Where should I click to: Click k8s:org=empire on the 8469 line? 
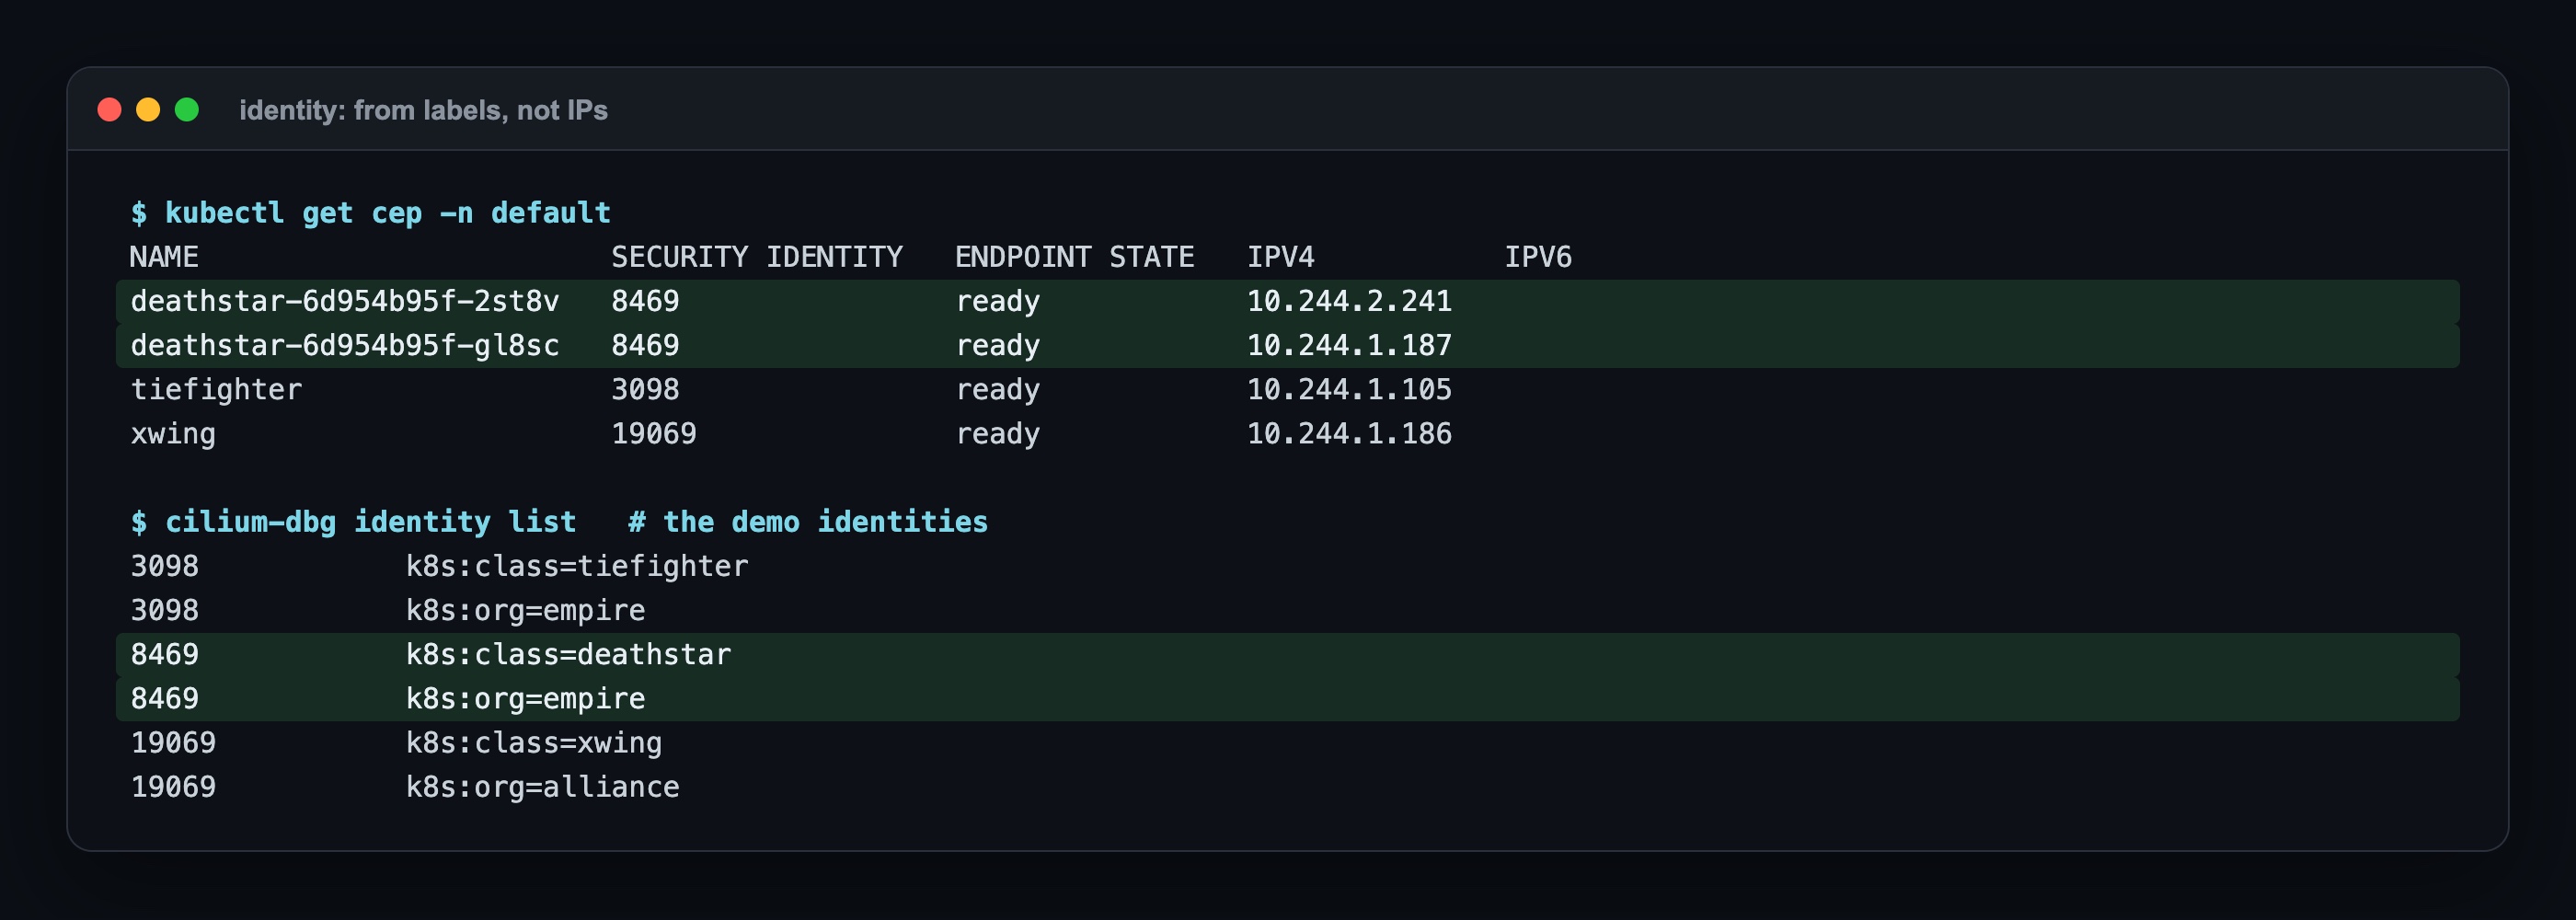point(525,698)
